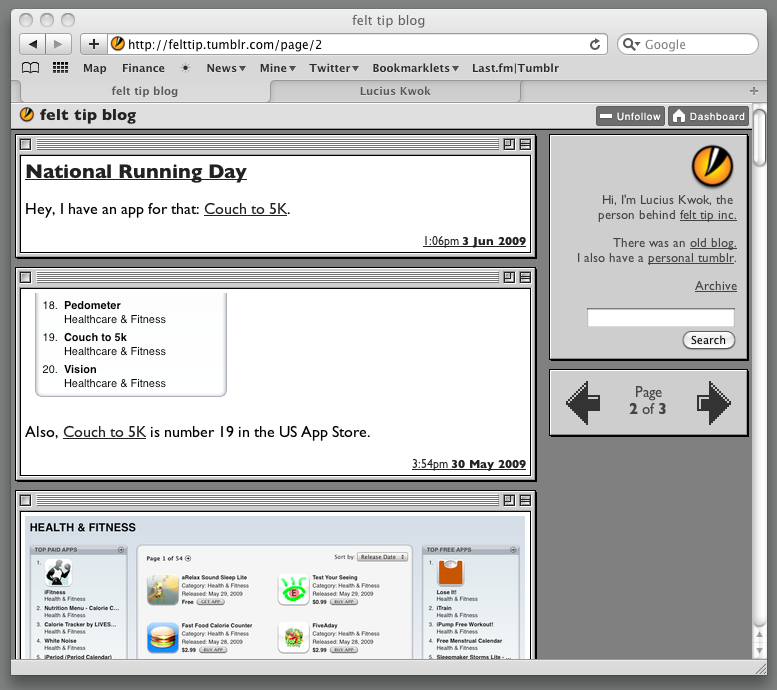Image resolution: width=777 pixels, height=690 pixels.
Task: Go to previous page with left arrow
Action: coord(583,402)
